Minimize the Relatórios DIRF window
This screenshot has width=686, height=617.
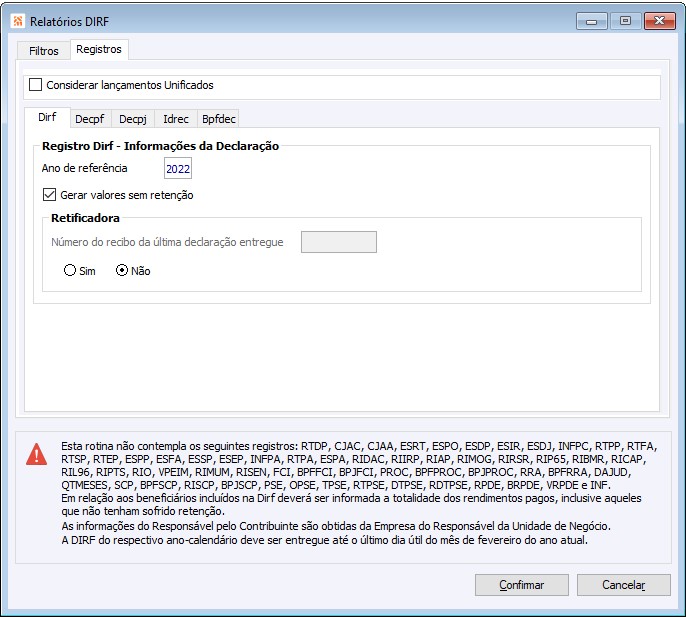[592, 21]
